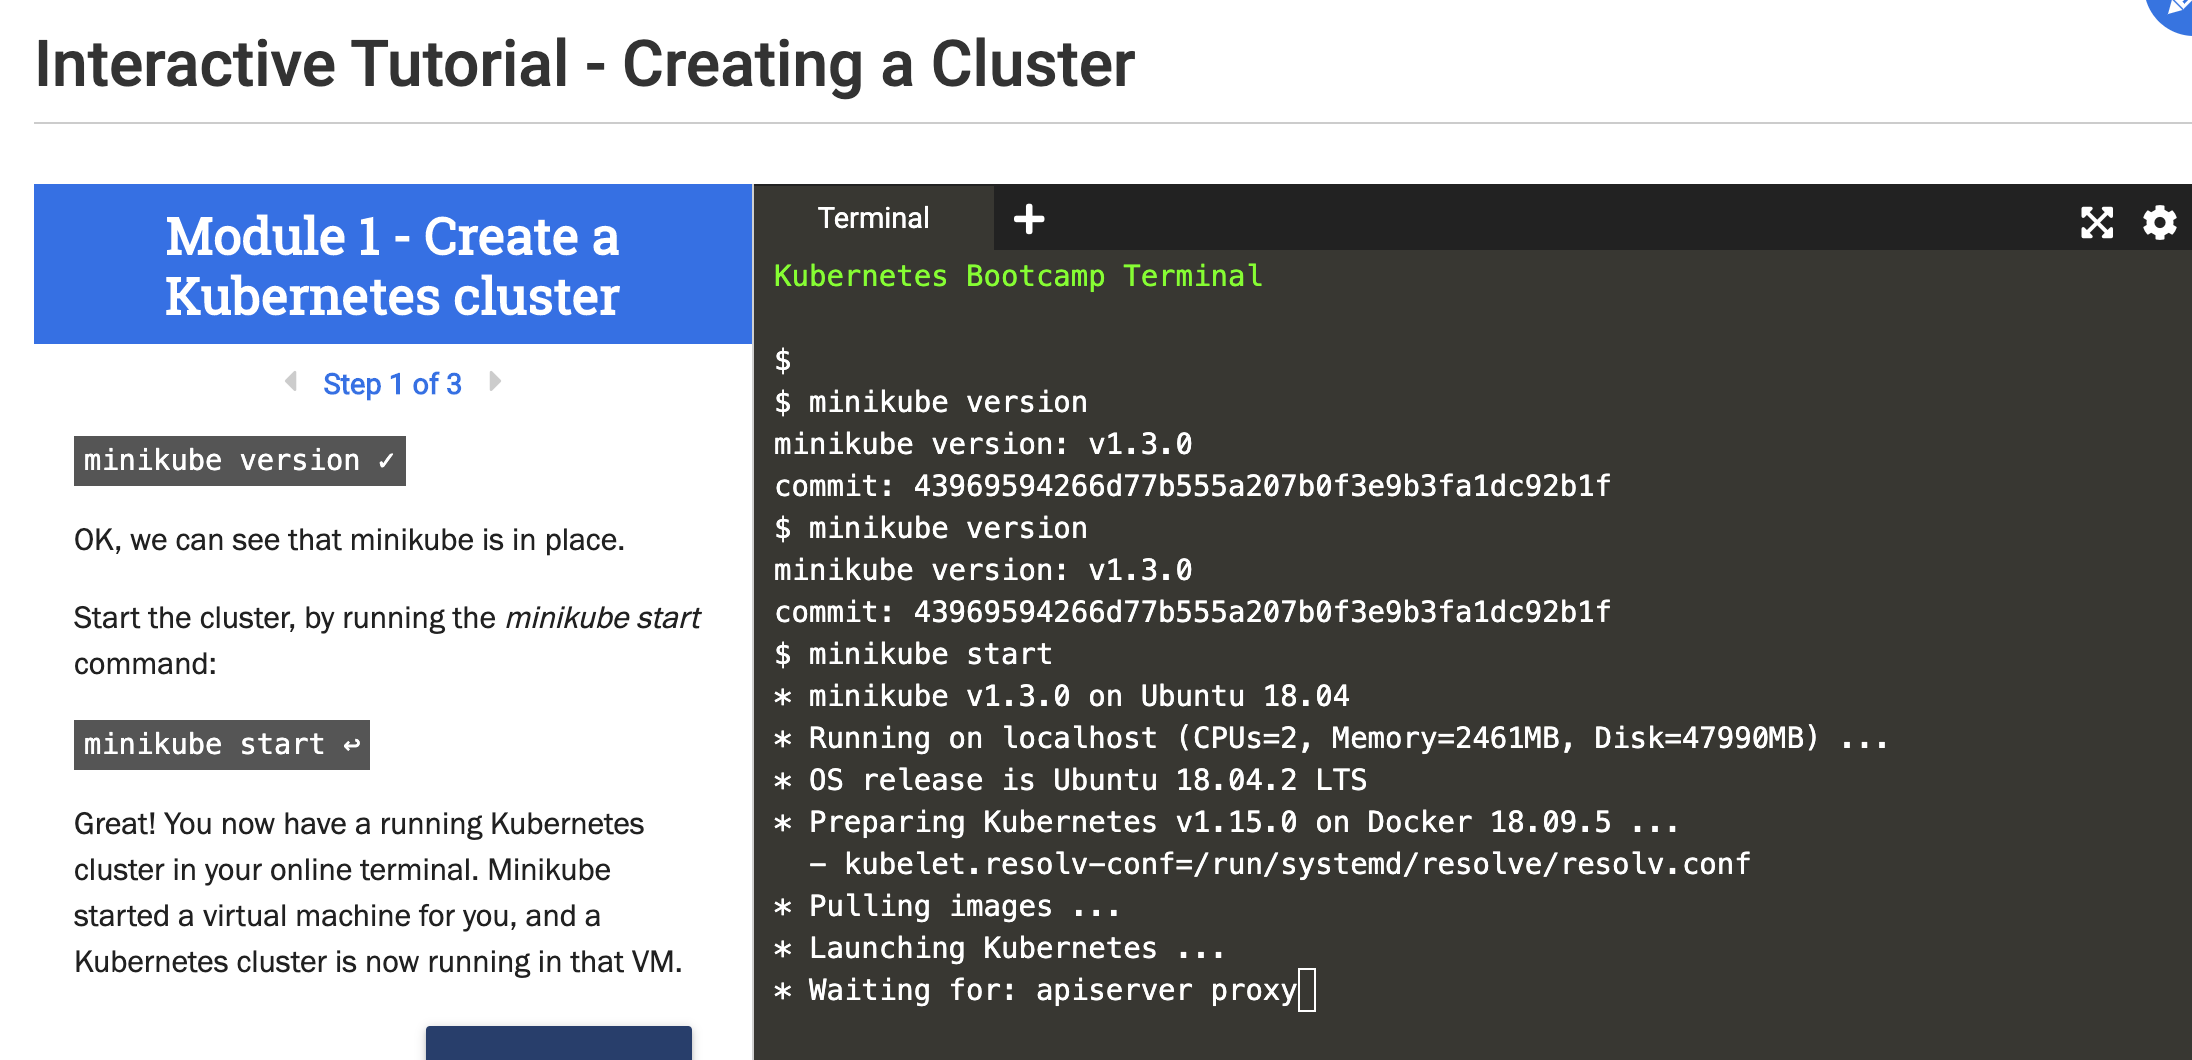The width and height of the screenshot is (2192, 1060).
Task: Click 'Preparing Kubernetes v1.15.0 on Docker' line
Action: [x=1226, y=822]
